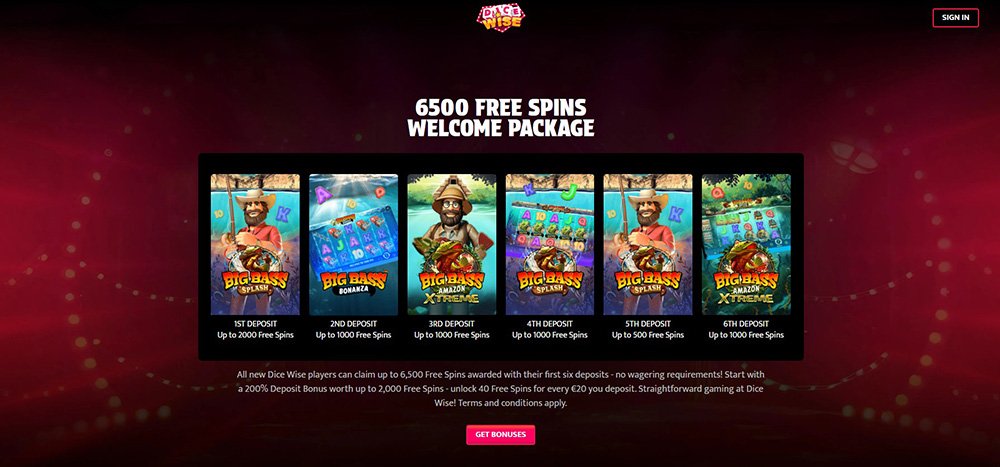The width and height of the screenshot is (1000, 467).
Task: Select the 6th deposit Big Bass Amazon Xtreme thumbnail
Action: (x=746, y=245)
